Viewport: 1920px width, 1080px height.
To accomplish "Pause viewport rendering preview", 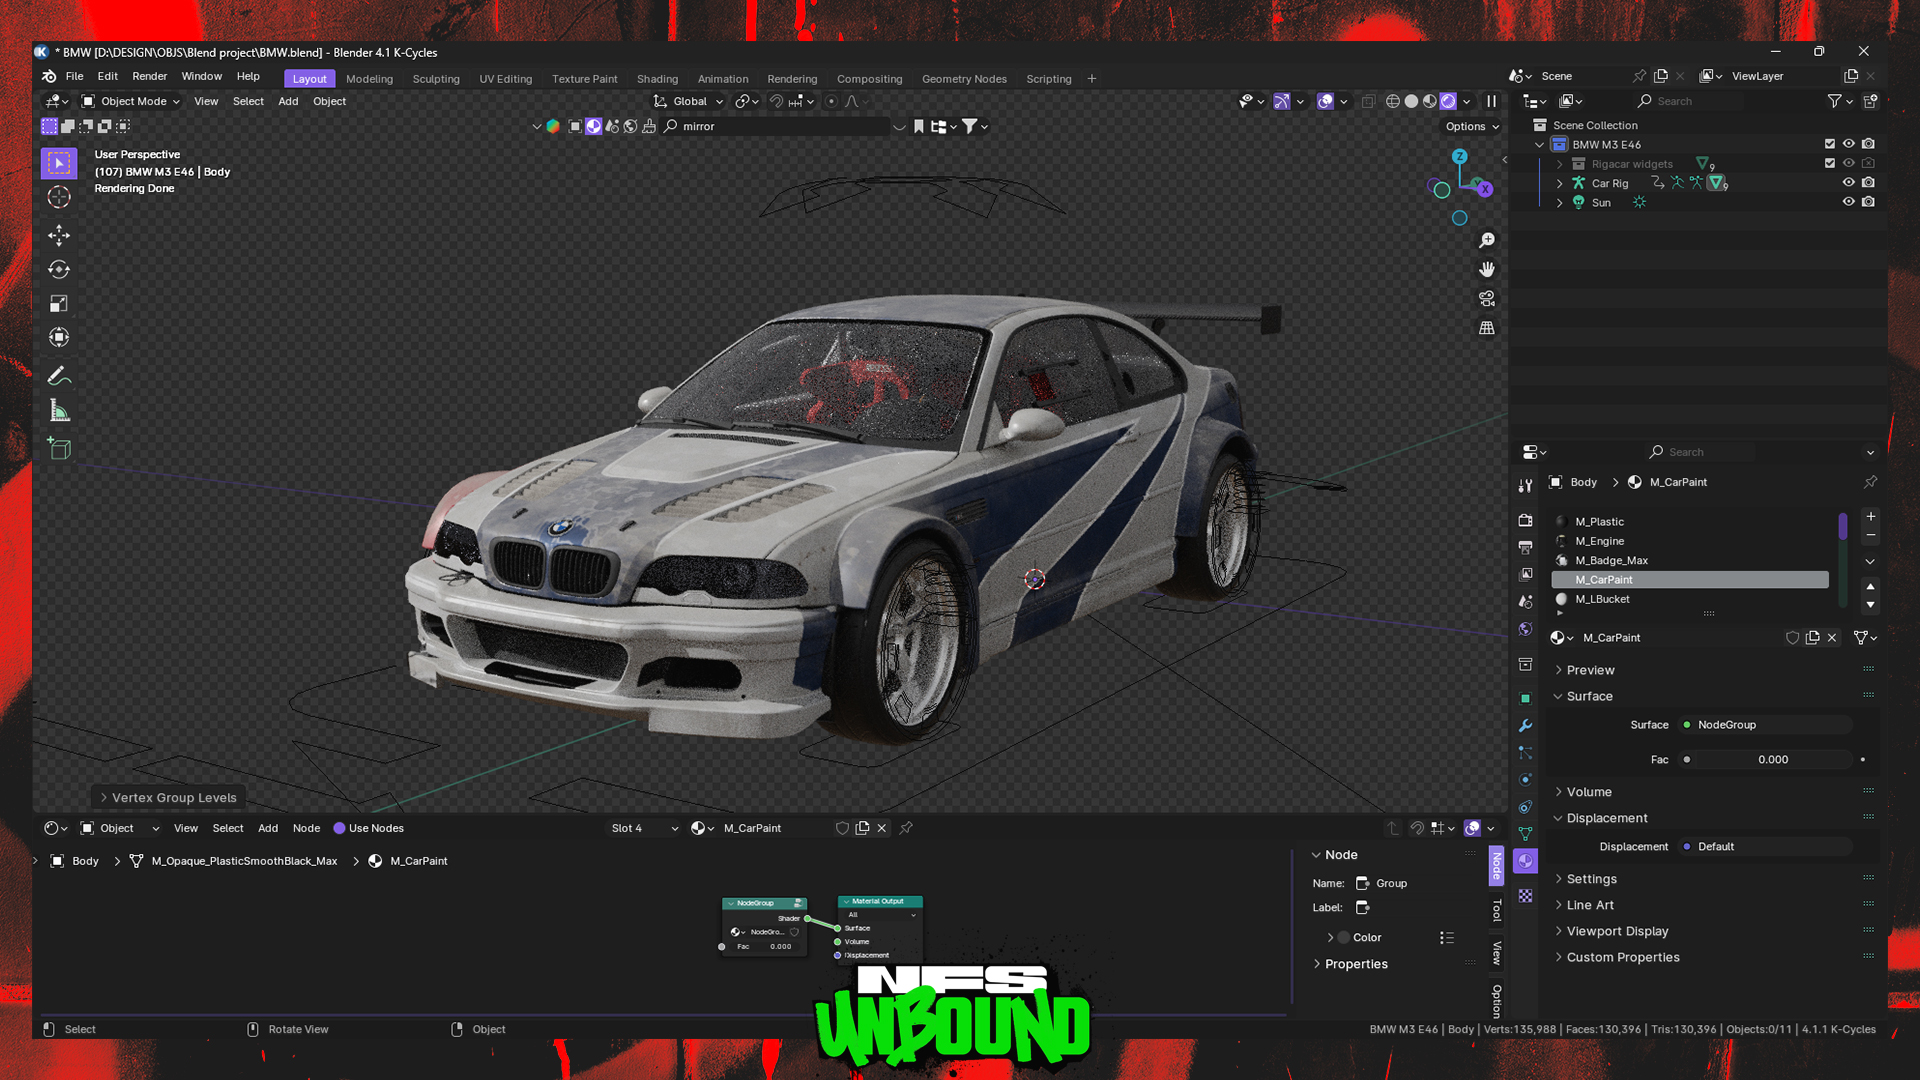I will click(x=1491, y=101).
